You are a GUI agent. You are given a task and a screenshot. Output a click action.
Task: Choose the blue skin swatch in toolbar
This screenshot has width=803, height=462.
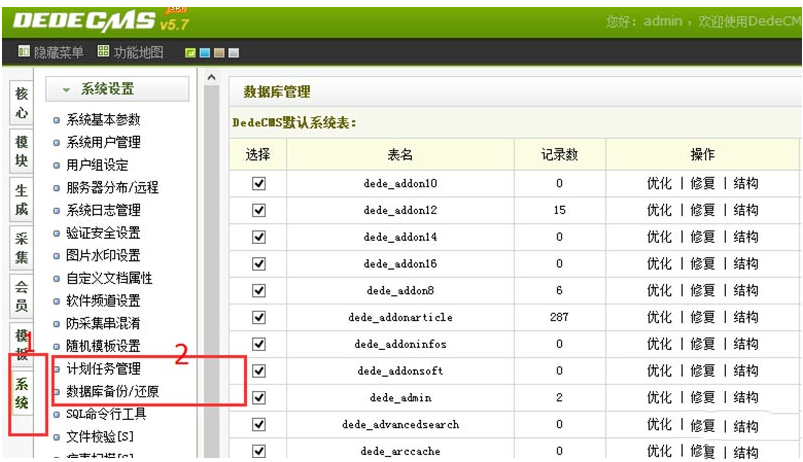(204, 53)
